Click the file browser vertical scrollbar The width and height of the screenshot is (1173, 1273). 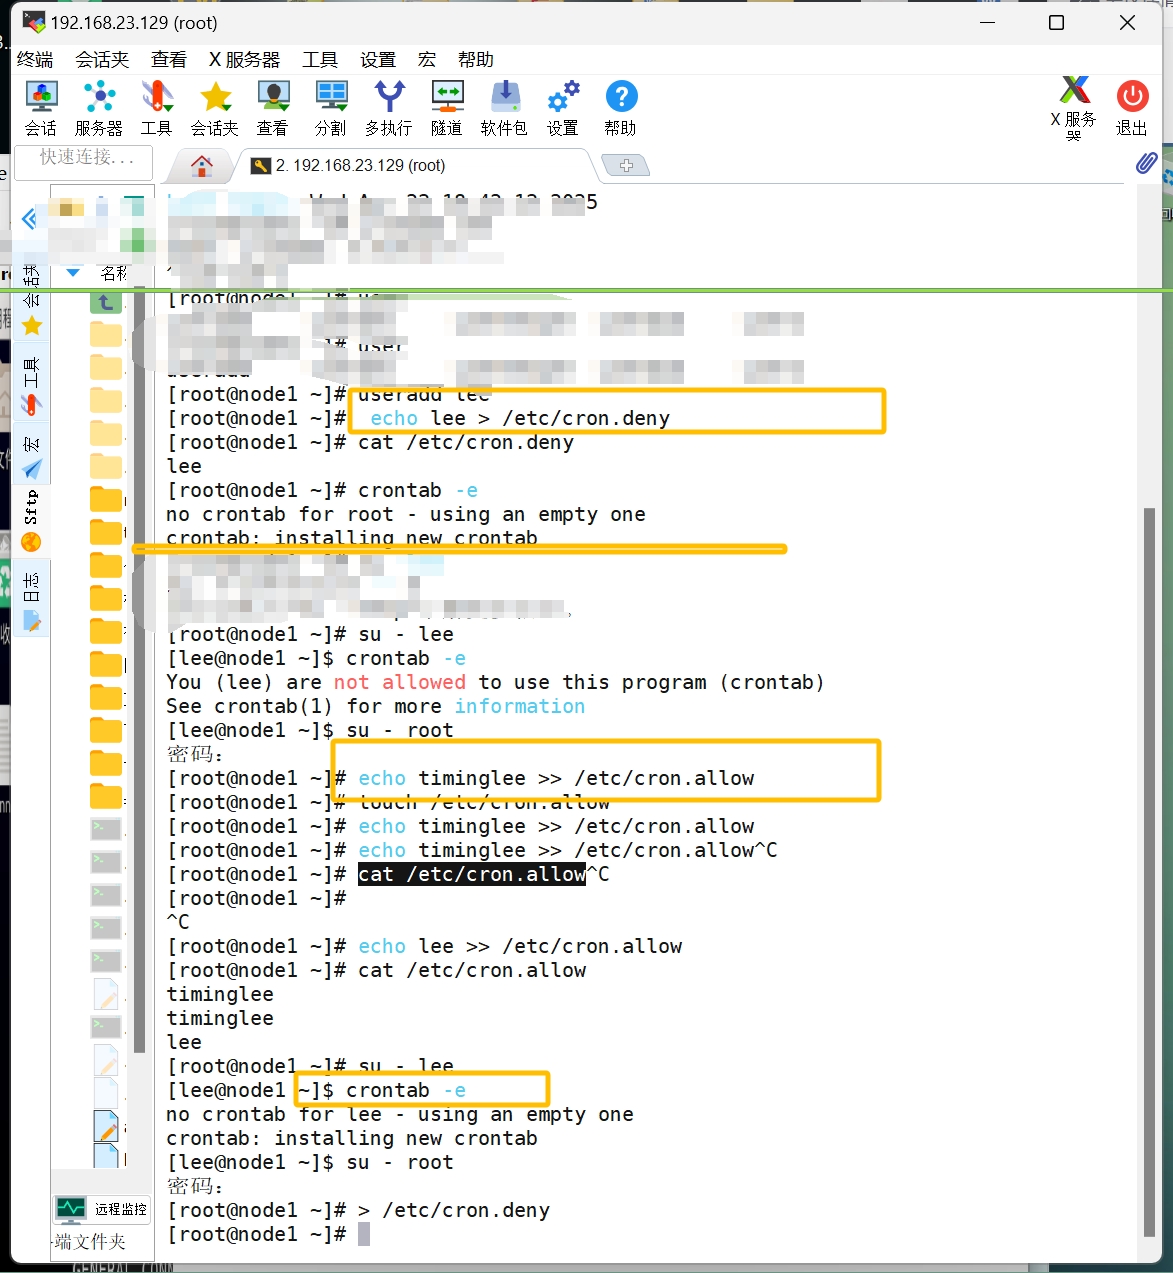[139, 670]
